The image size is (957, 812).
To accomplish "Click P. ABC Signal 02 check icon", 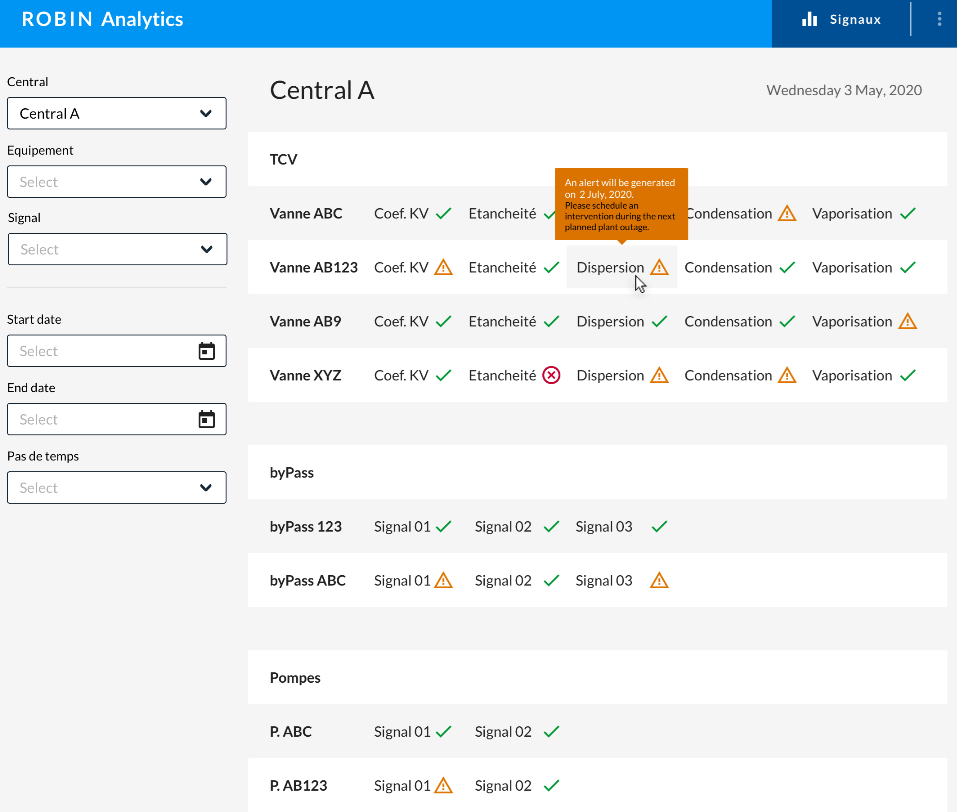I will pos(552,732).
